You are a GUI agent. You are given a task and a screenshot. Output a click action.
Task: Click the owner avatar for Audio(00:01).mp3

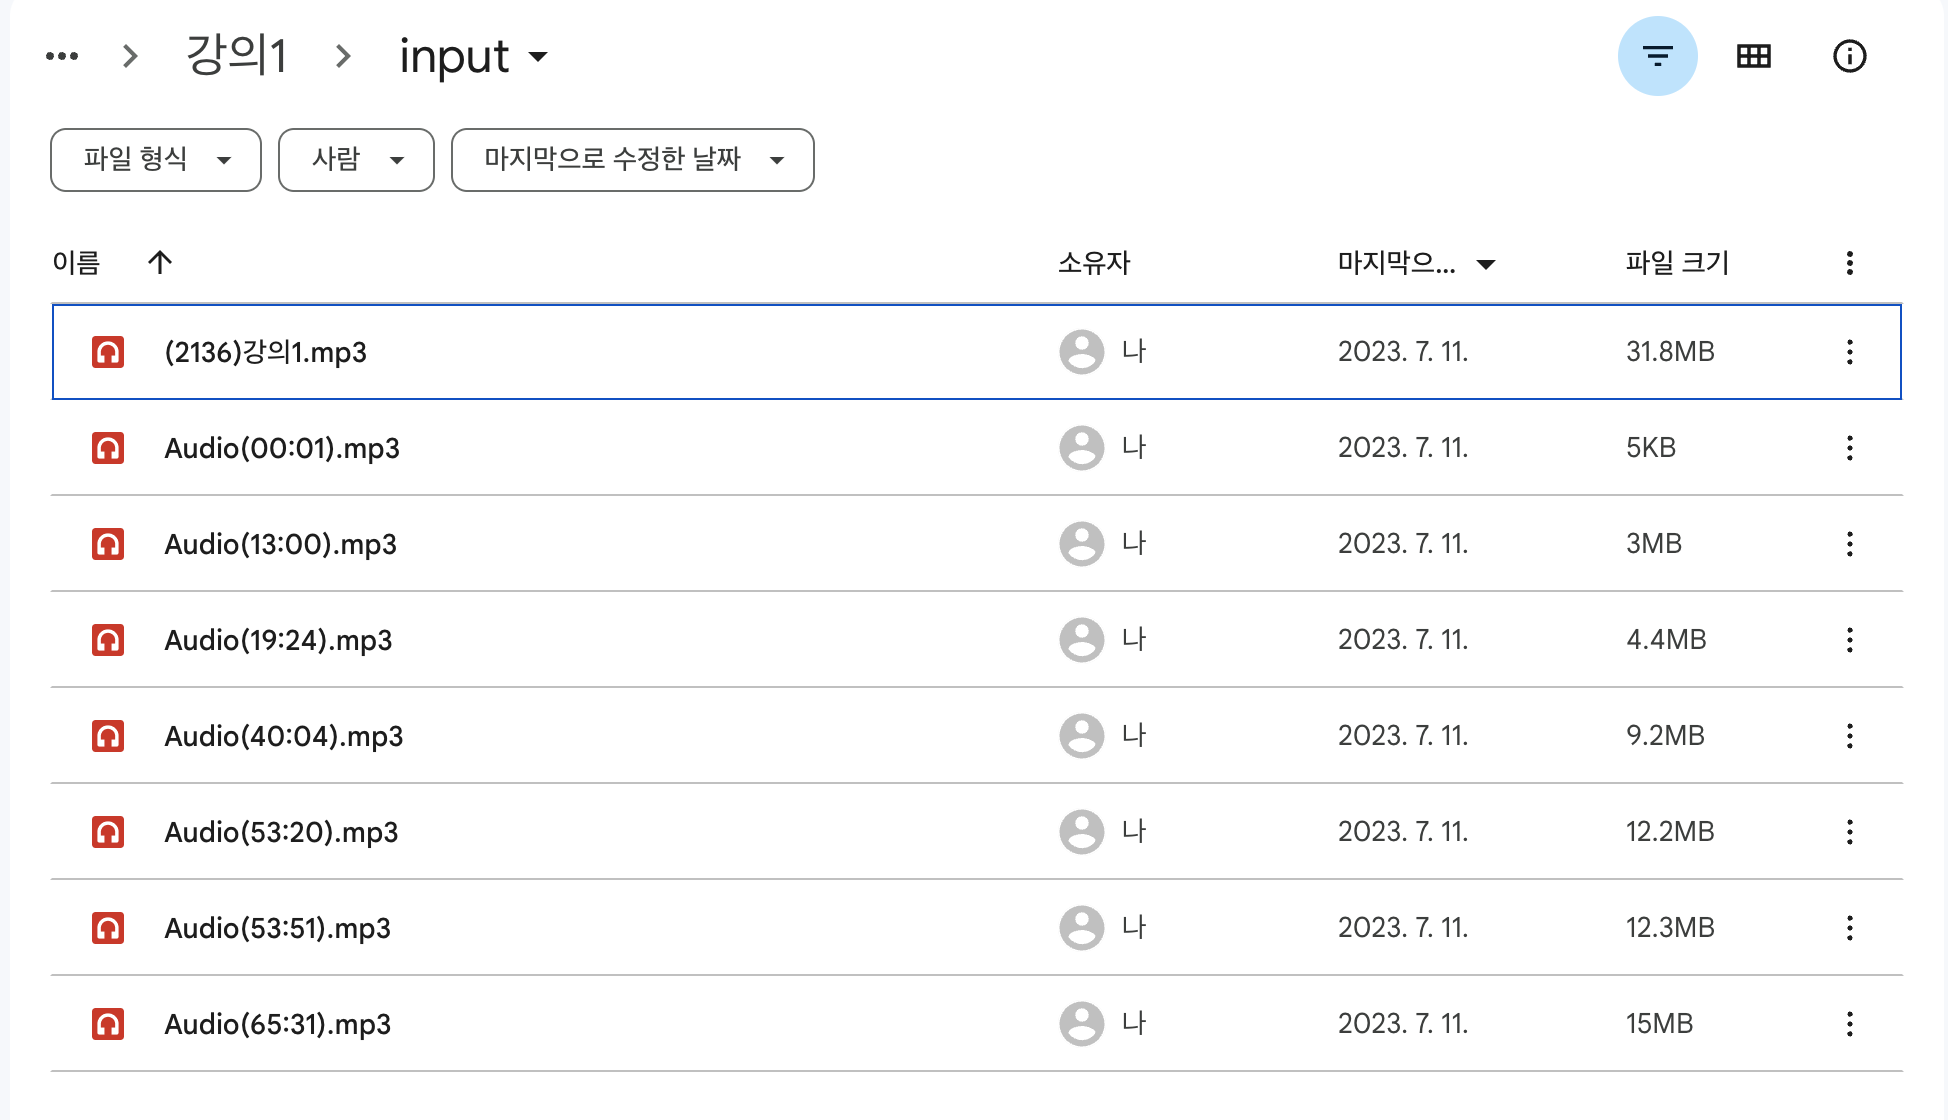(1081, 448)
